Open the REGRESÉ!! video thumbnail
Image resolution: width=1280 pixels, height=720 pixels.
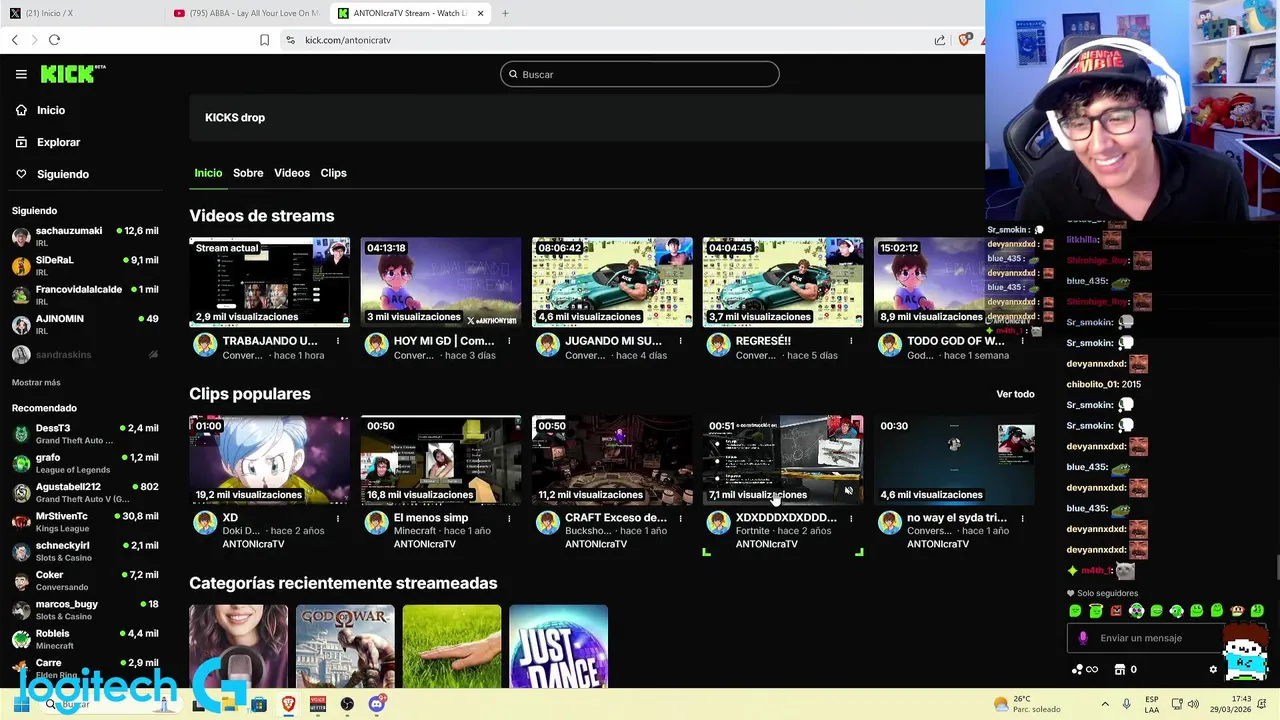pos(783,282)
